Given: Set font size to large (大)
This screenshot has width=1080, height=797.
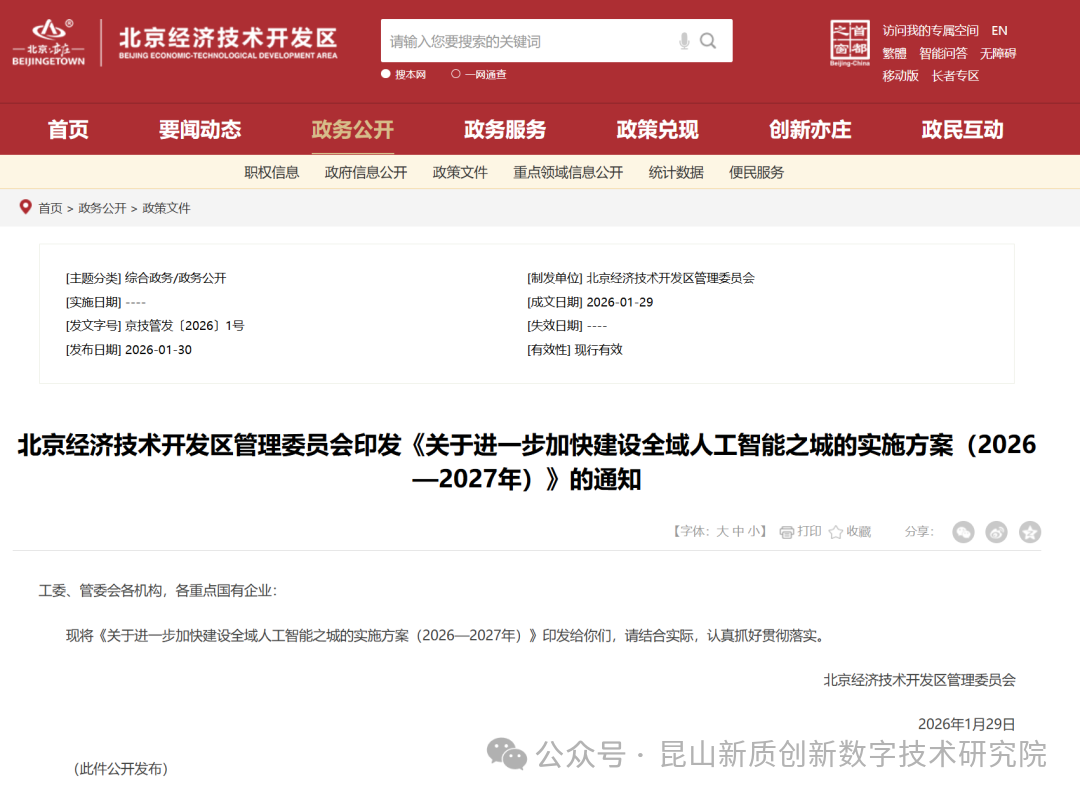Looking at the screenshot, I should (x=722, y=532).
